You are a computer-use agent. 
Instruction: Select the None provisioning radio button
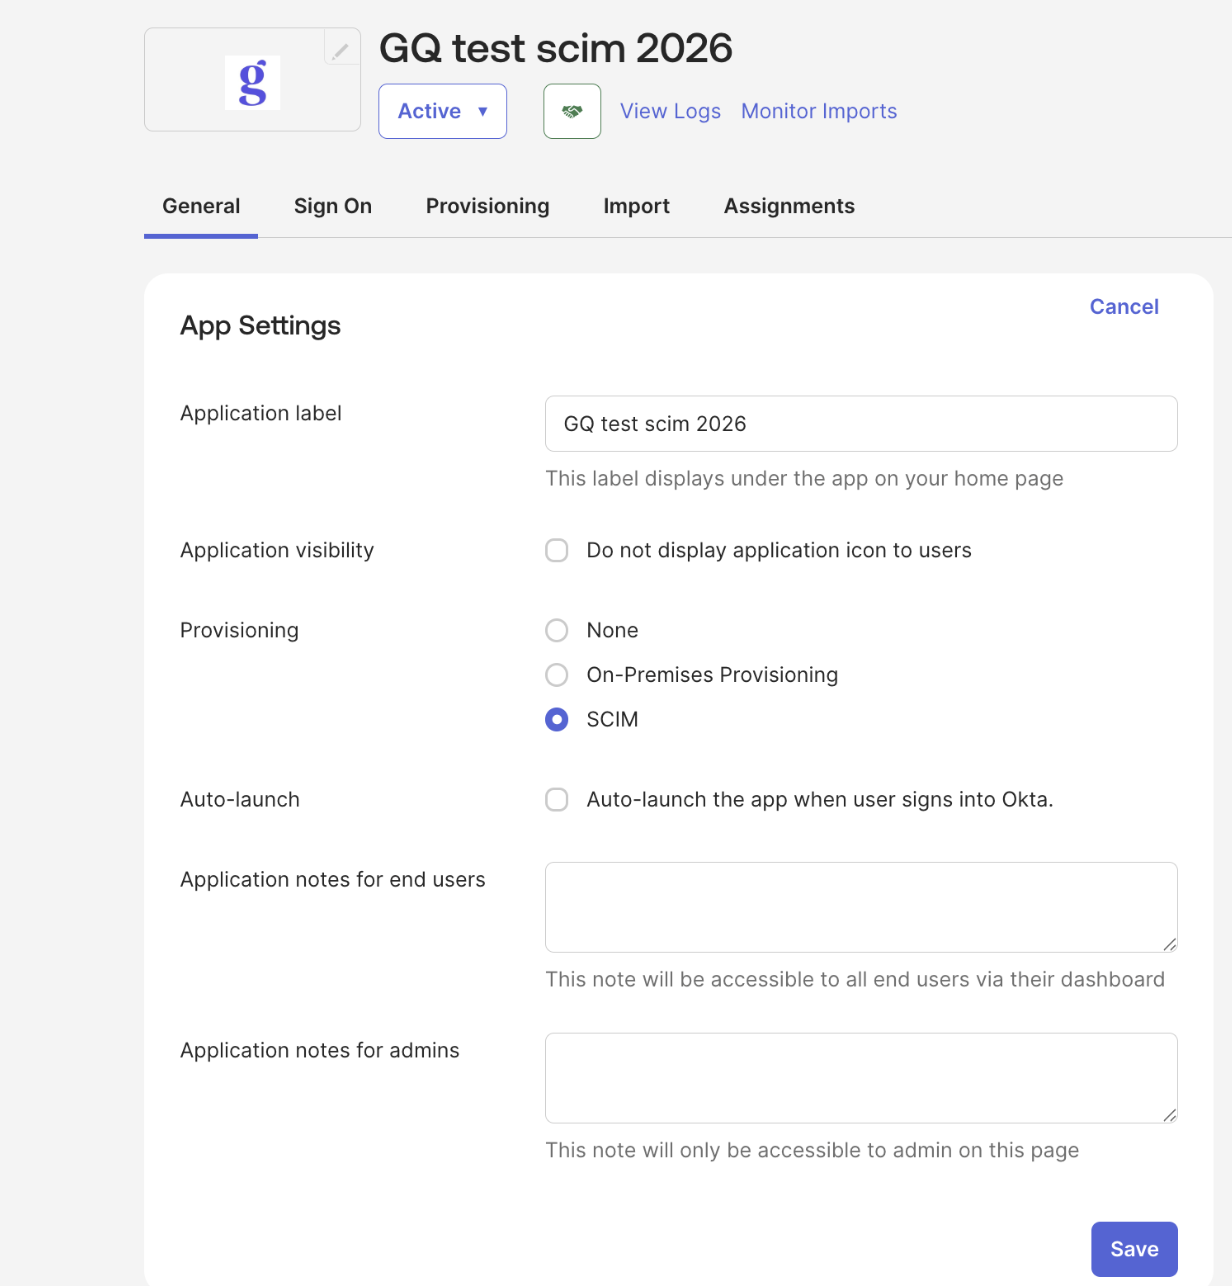[x=557, y=630]
